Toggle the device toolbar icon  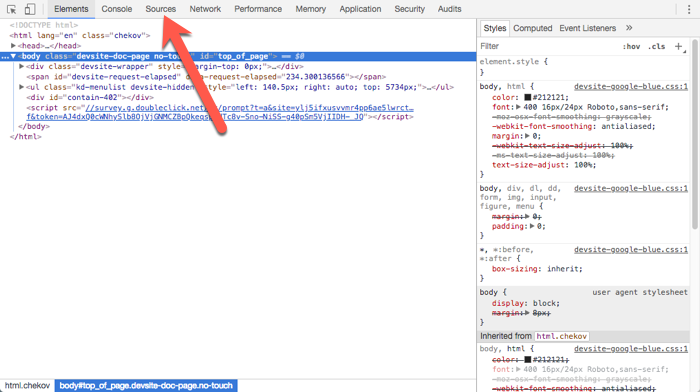30,9
